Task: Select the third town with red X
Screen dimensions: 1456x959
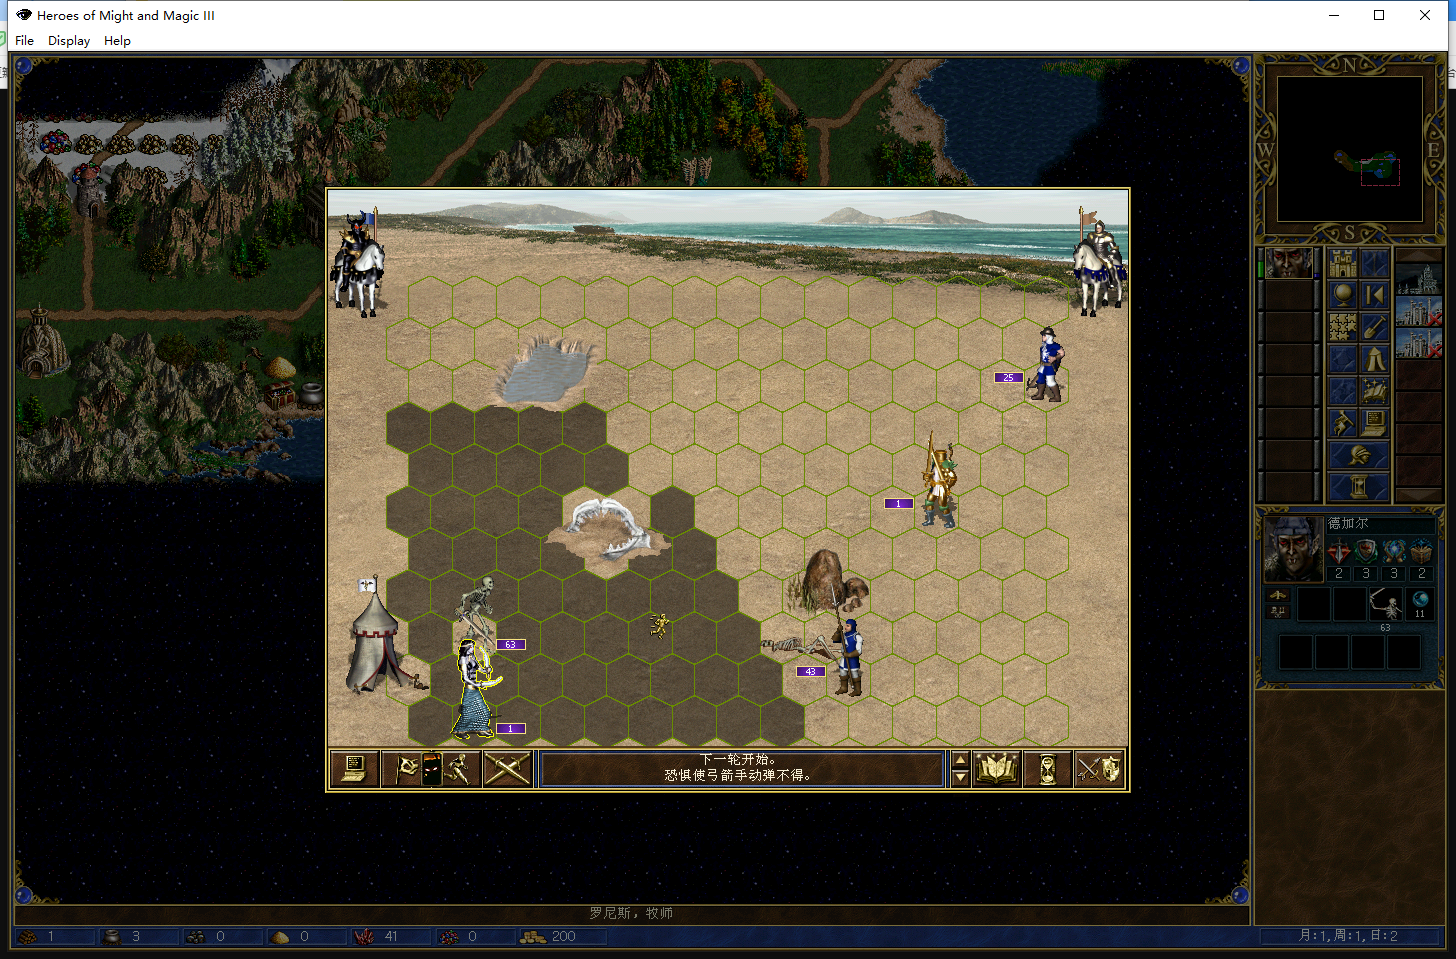Action: 1419,343
